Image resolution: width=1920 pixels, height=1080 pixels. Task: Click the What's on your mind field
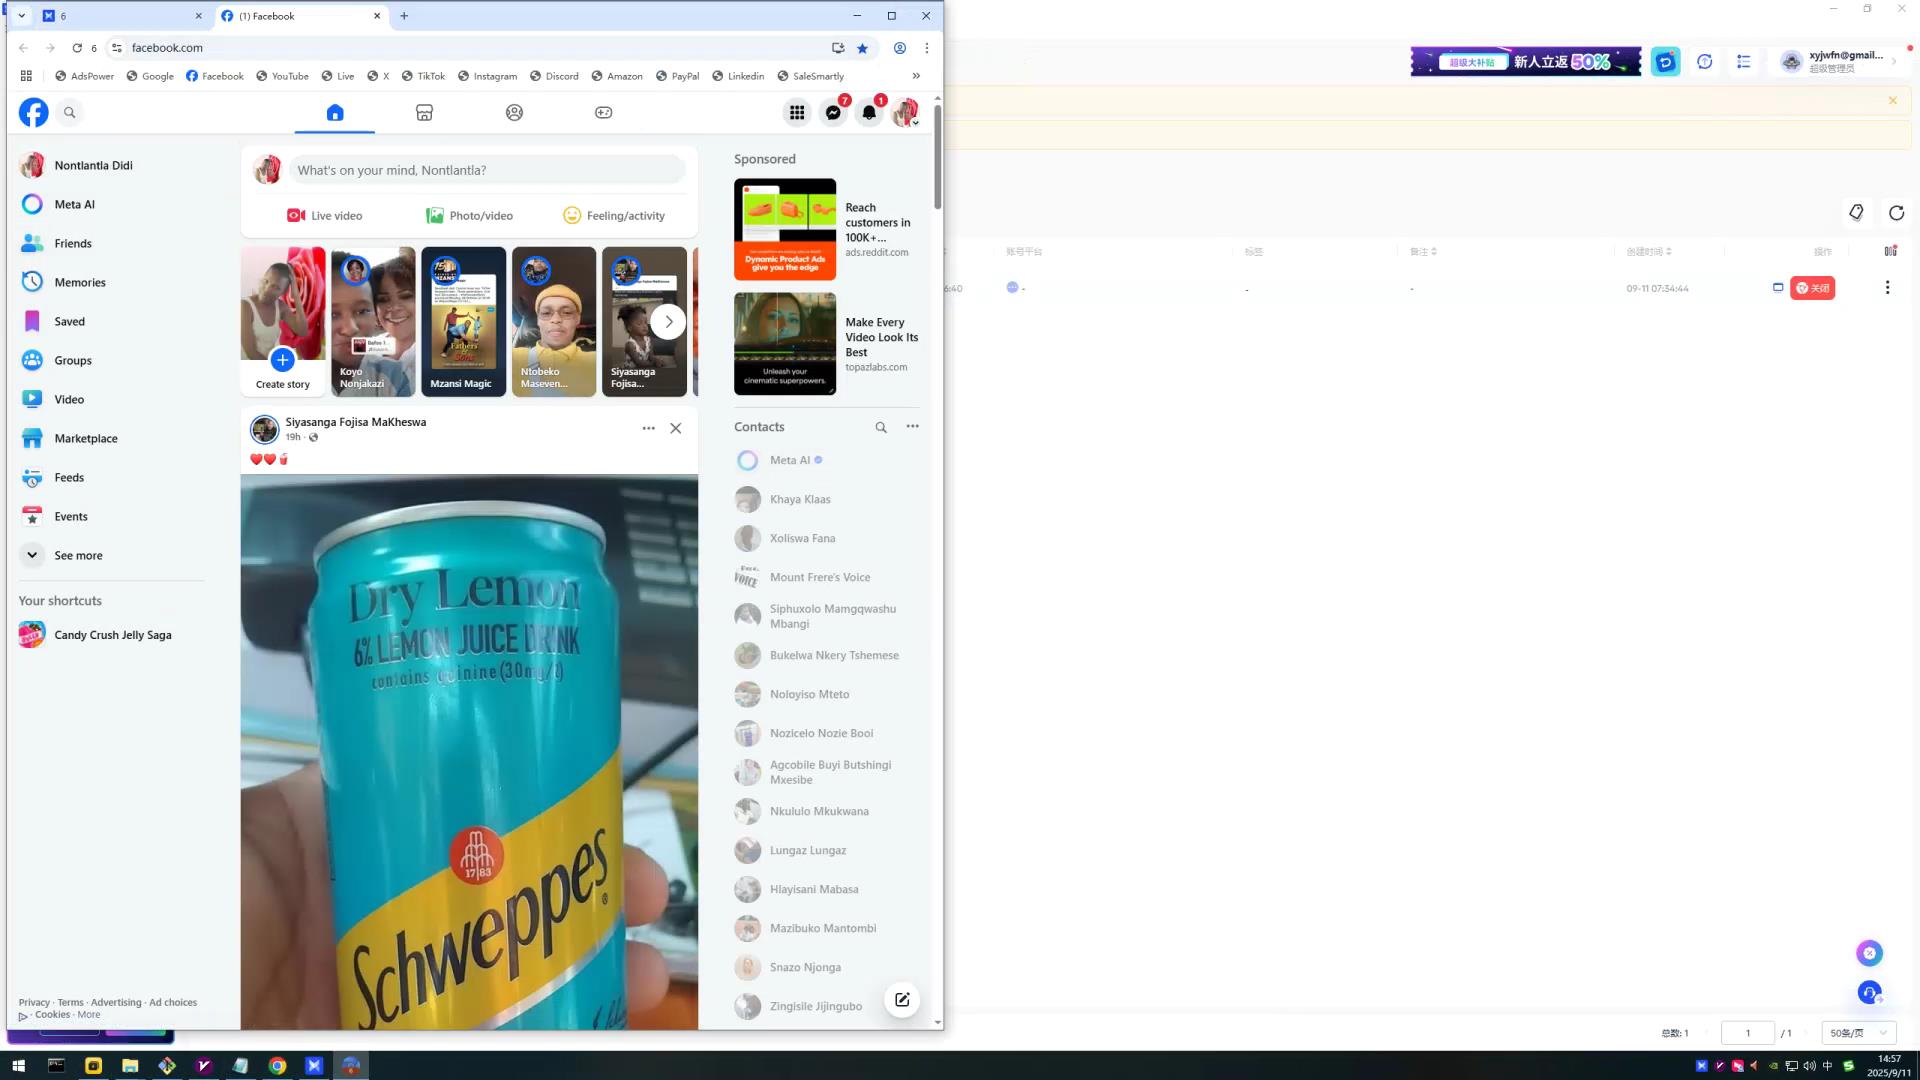pyautogui.click(x=486, y=170)
